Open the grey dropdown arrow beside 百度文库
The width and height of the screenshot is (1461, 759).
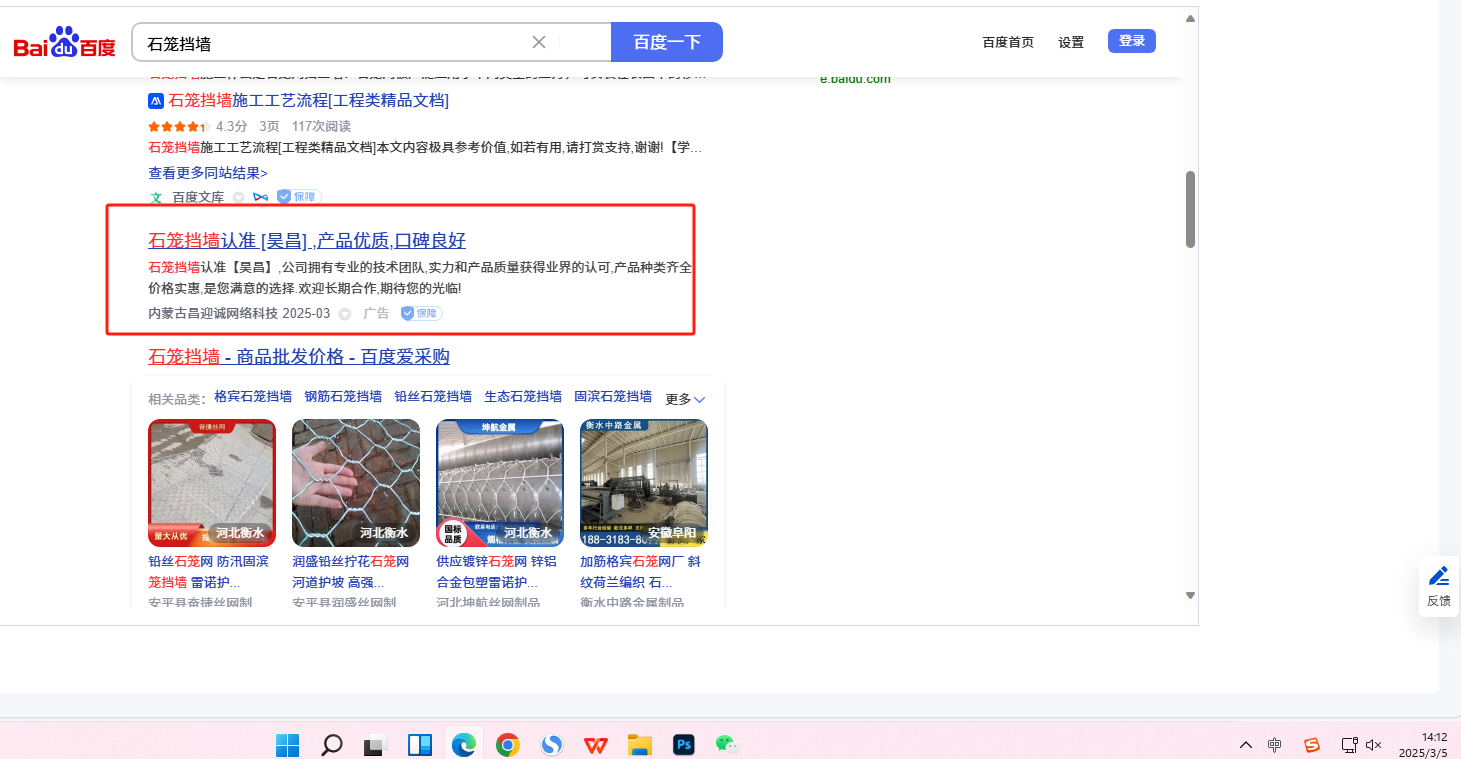[x=238, y=198]
